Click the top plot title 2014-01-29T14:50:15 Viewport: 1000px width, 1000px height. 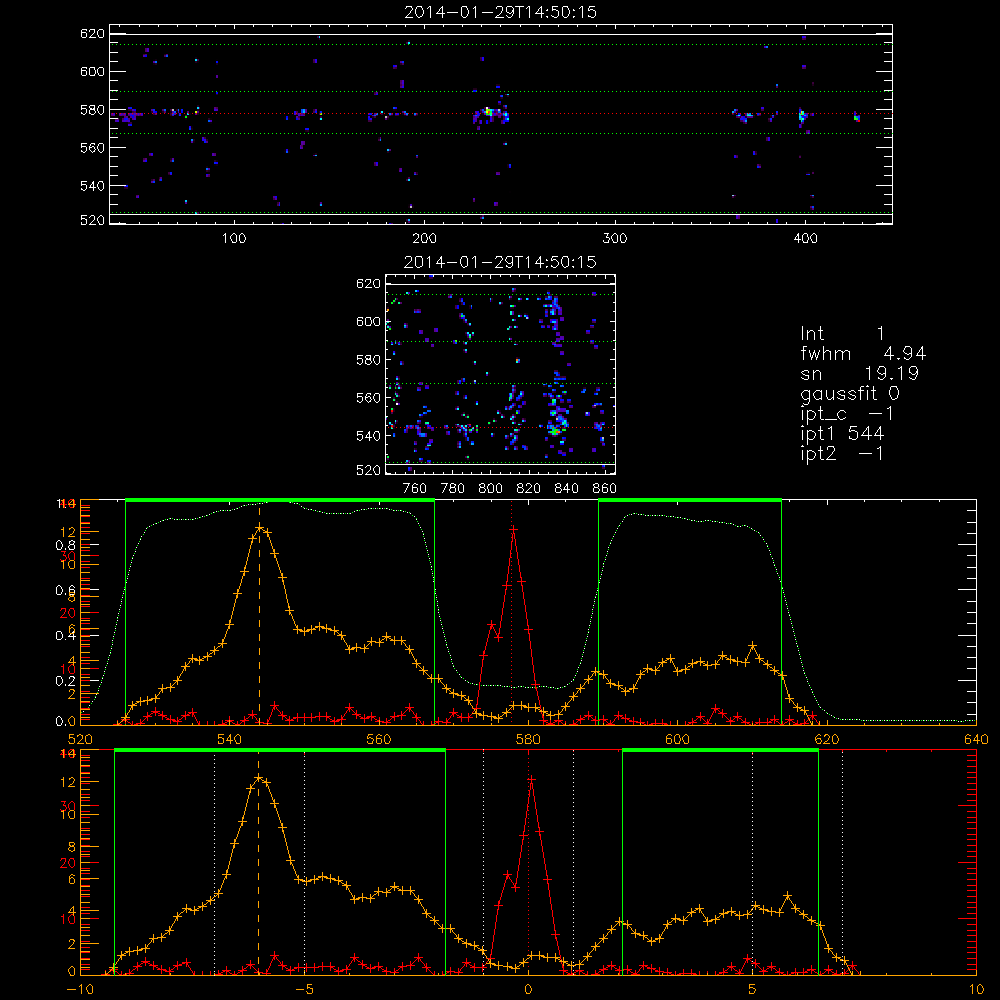501,12
